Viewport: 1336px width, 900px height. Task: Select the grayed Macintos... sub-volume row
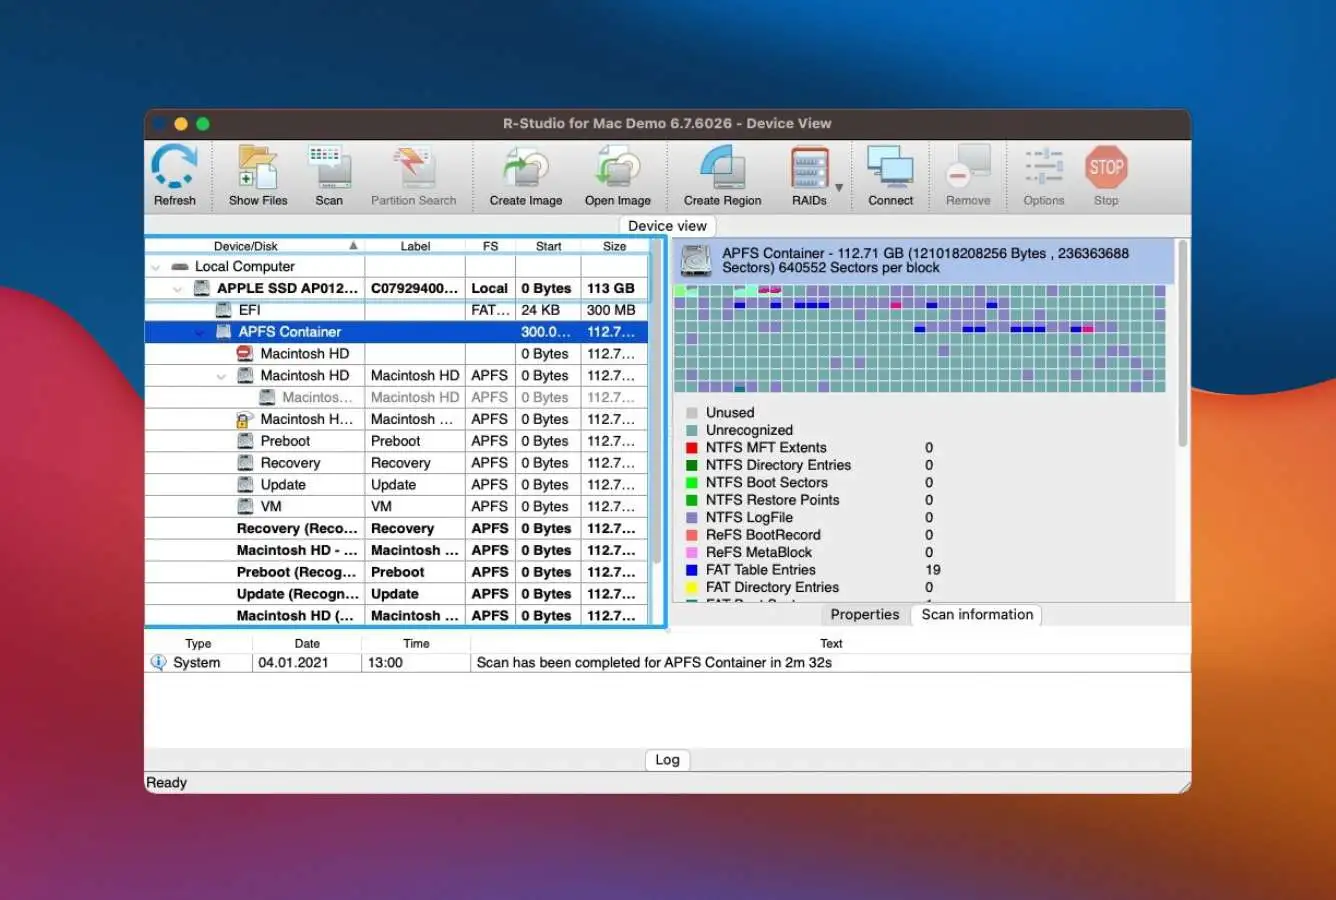(x=397, y=397)
